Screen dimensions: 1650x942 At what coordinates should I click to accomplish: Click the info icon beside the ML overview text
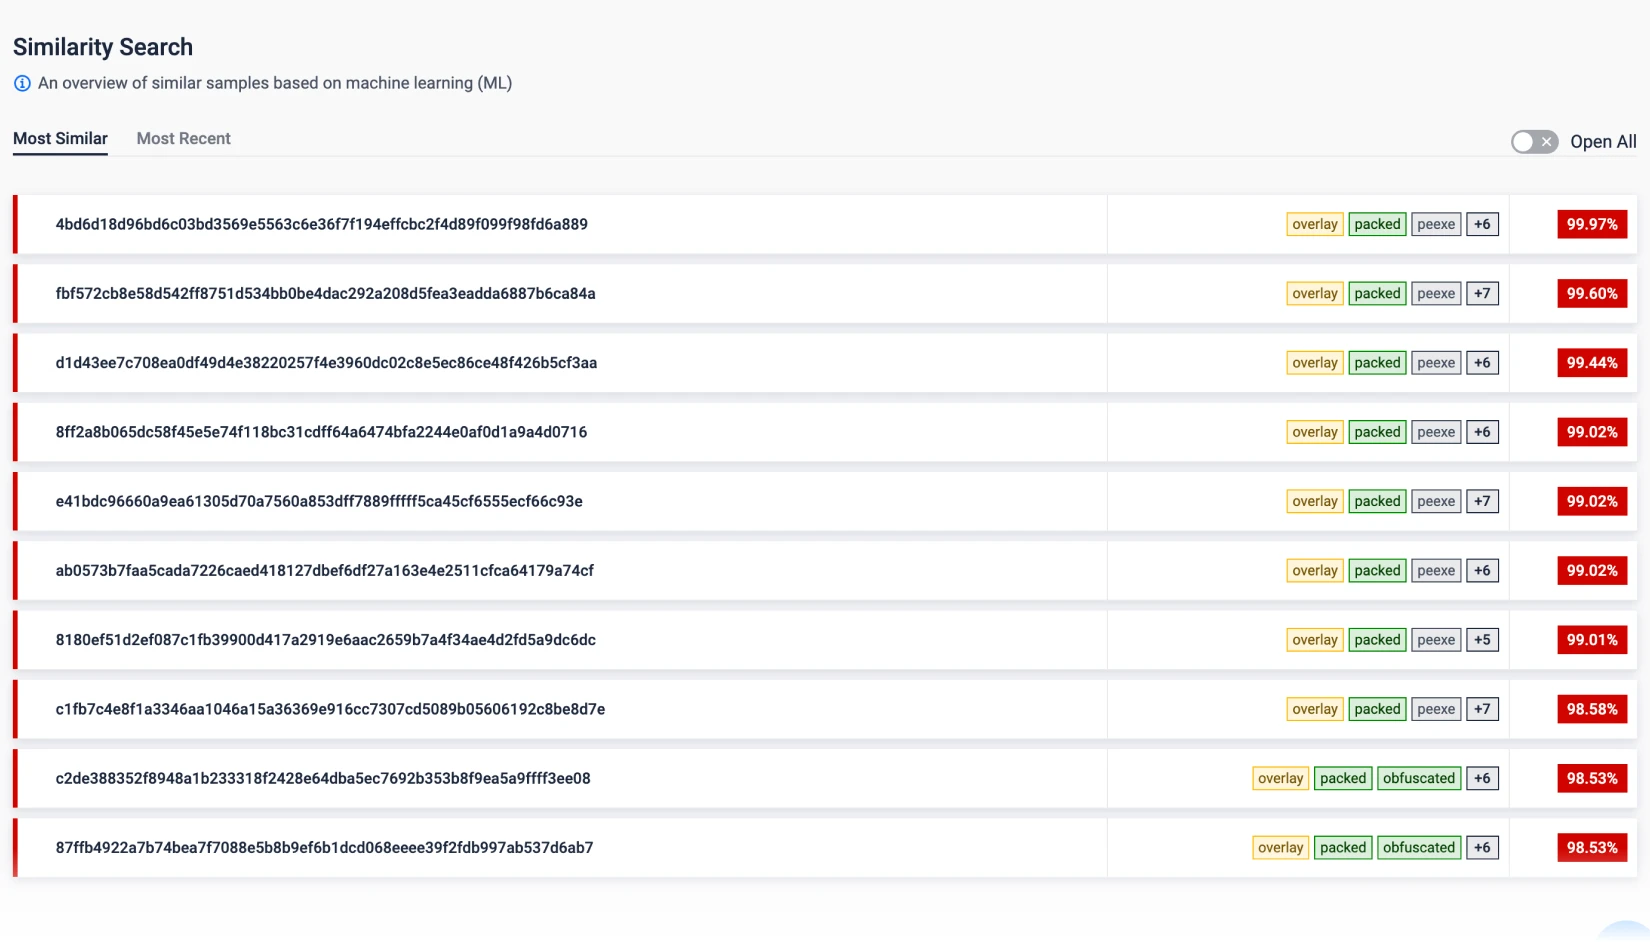tap(22, 84)
